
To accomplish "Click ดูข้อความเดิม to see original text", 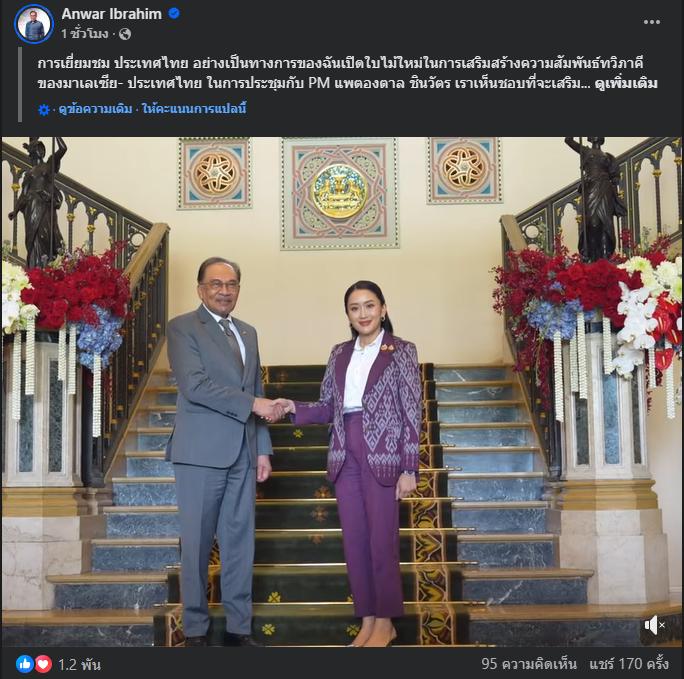I will tap(95, 109).
